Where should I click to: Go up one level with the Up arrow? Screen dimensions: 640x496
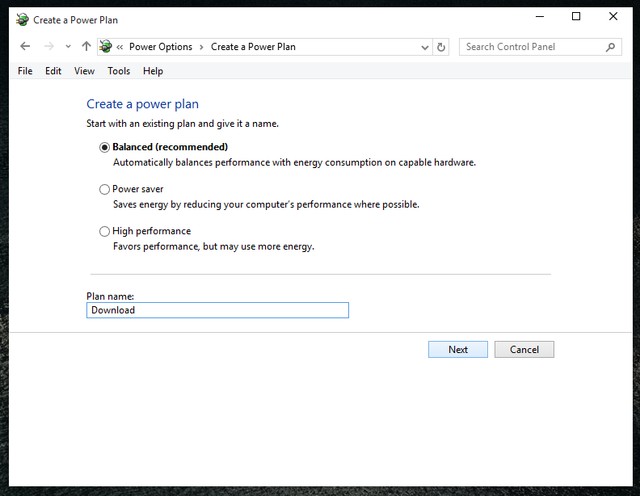coord(86,46)
